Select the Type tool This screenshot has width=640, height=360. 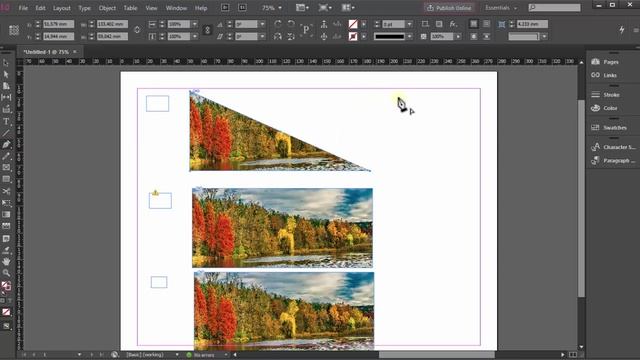(x=6, y=121)
